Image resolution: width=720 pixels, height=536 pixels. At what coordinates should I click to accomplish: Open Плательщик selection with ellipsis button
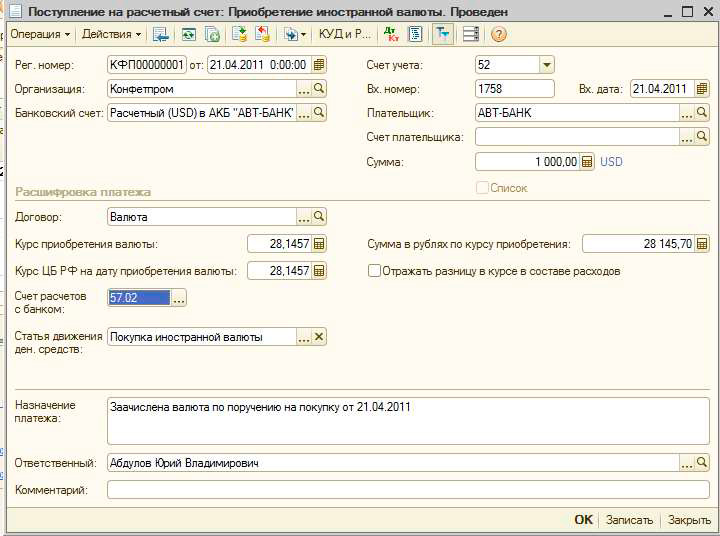pyautogui.click(x=686, y=113)
